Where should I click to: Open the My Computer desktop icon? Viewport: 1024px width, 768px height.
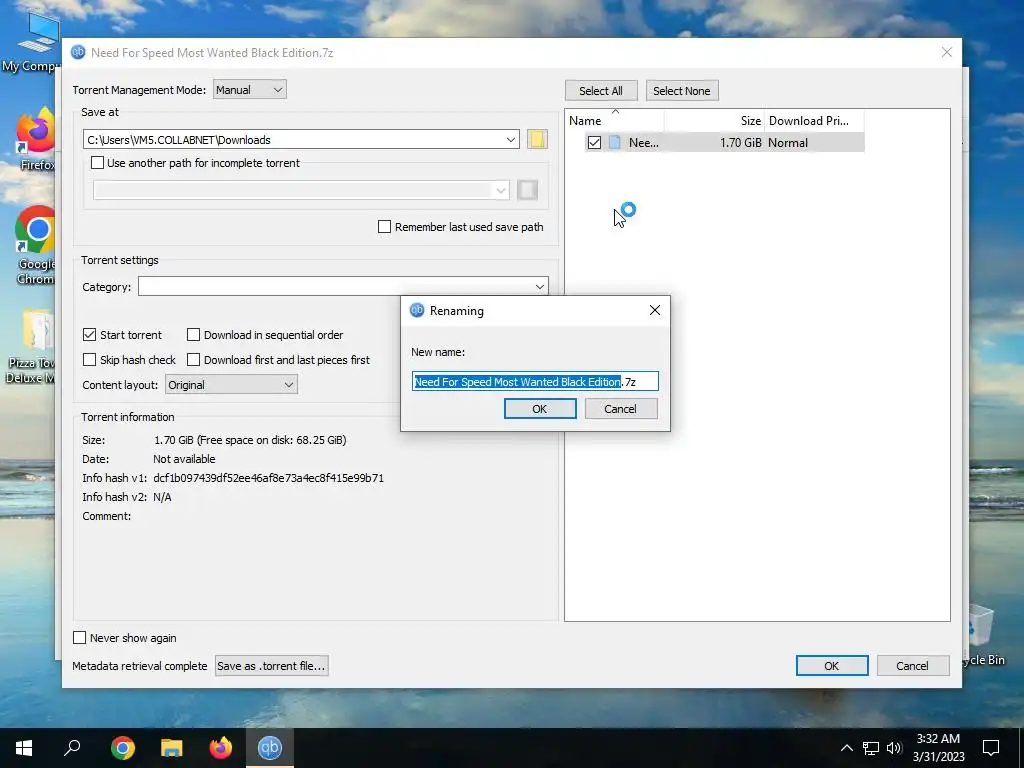coord(31,42)
